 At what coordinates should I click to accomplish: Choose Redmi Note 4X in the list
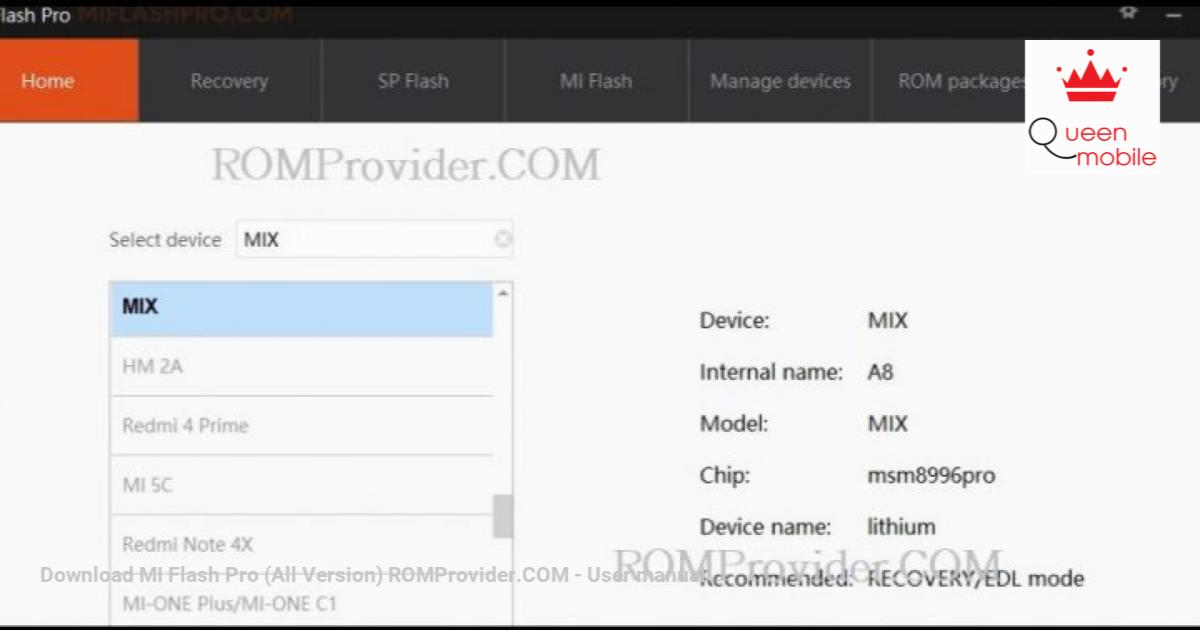coord(301,545)
